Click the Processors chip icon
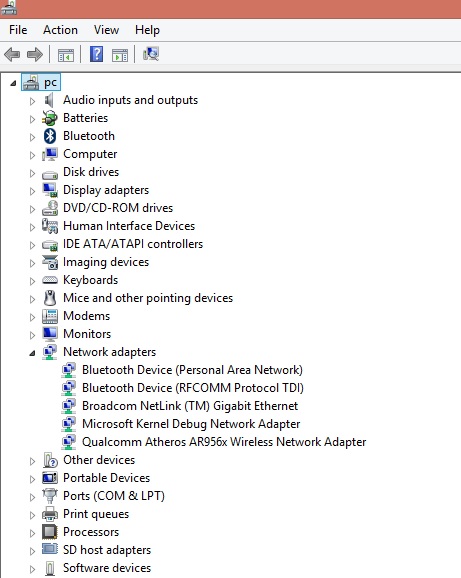 tap(50, 532)
